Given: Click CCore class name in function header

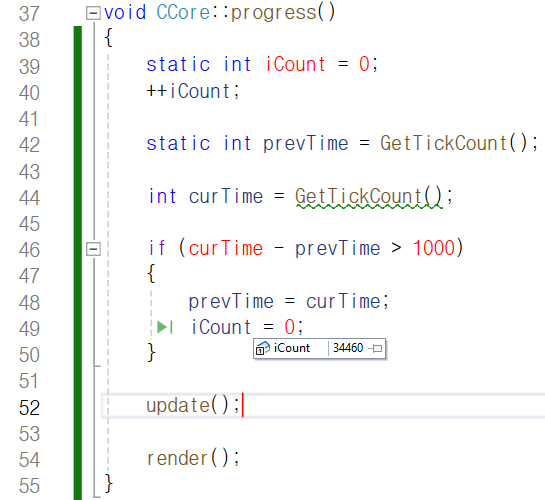Looking at the screenshot, I should coord(183,13).
